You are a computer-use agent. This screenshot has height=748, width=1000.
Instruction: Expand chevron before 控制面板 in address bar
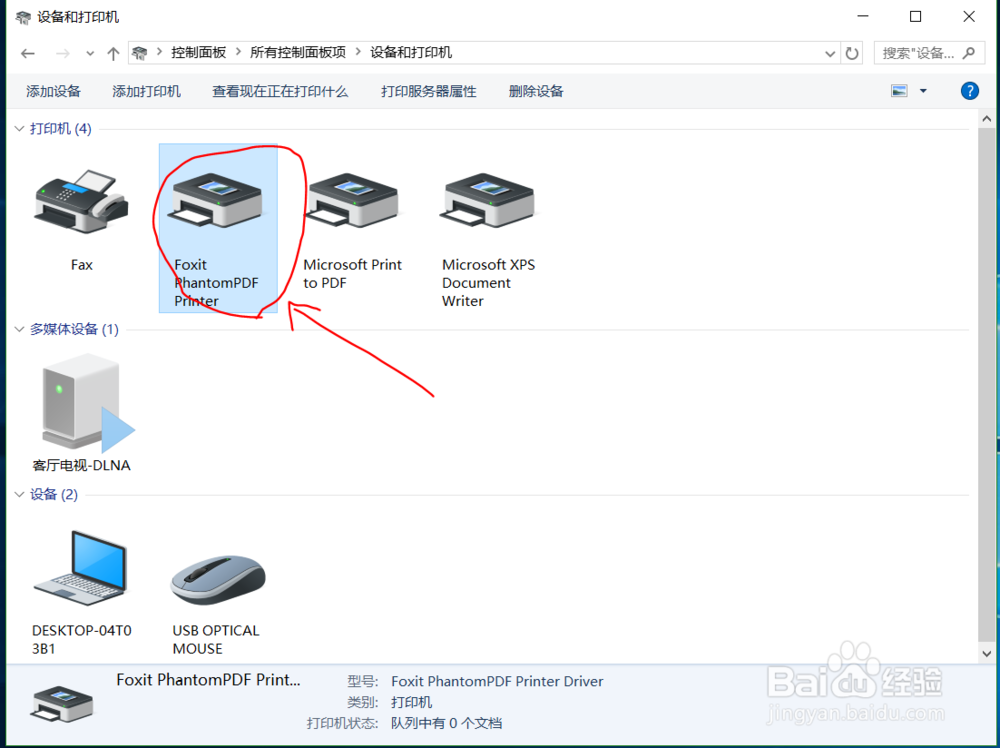[x=159, y=53]
